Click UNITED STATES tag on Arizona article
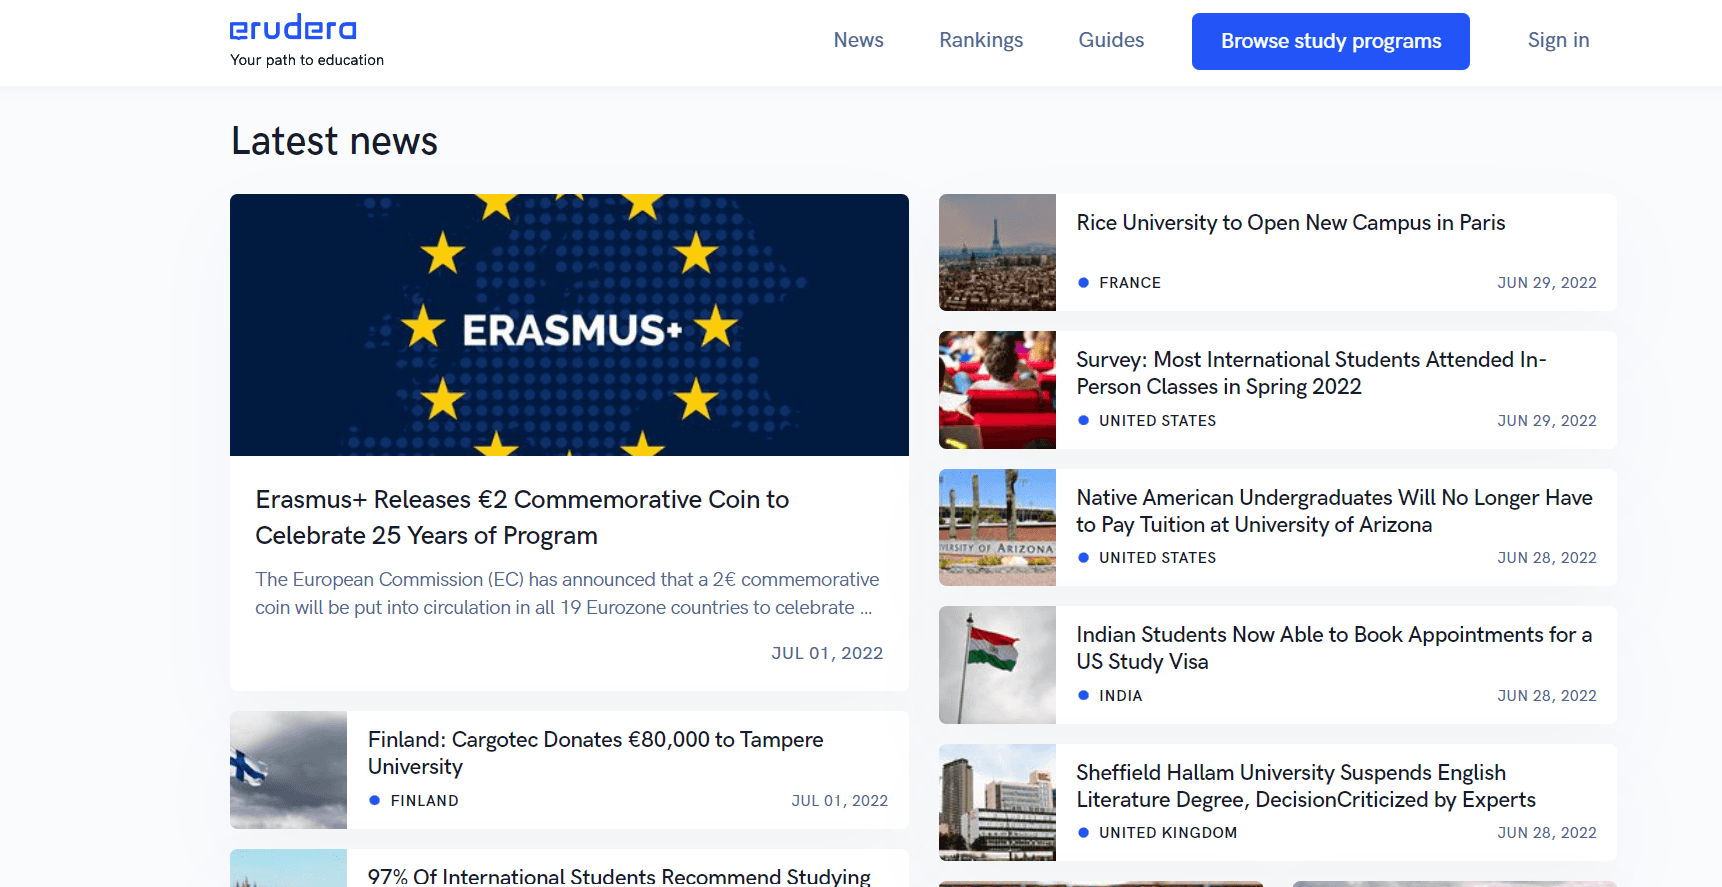Image resolution: width=1722 pixels, height=887 pixels. [x=1157, y=558]
